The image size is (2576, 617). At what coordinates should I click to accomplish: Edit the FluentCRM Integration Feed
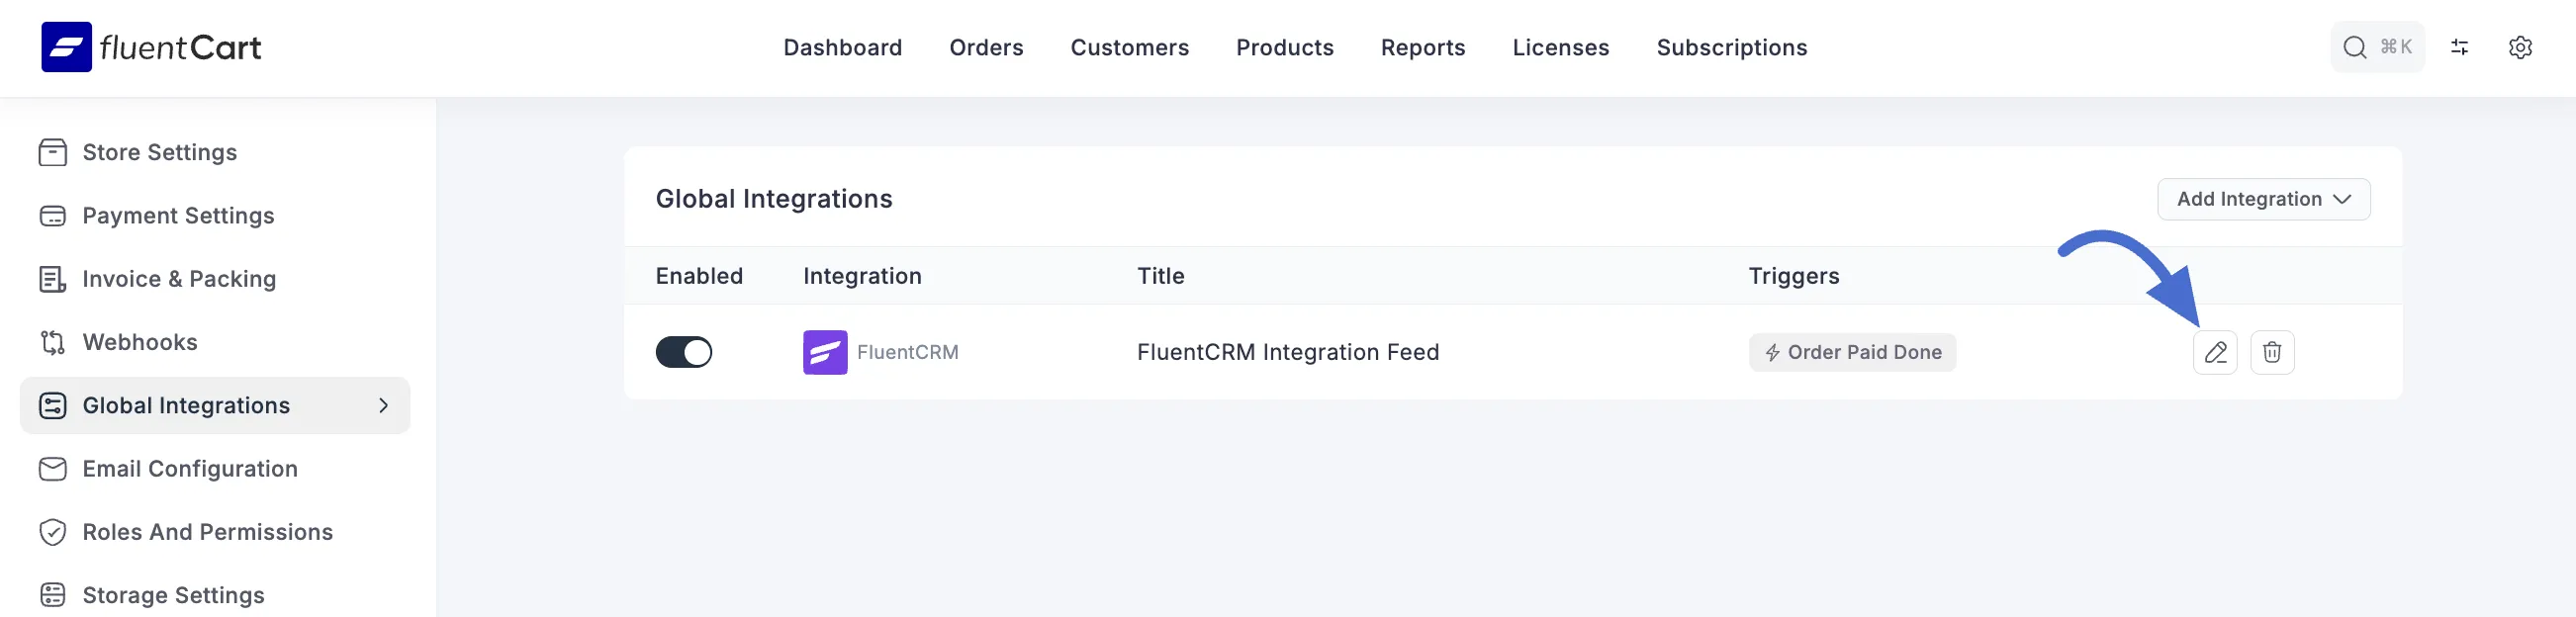[2215, 352]
